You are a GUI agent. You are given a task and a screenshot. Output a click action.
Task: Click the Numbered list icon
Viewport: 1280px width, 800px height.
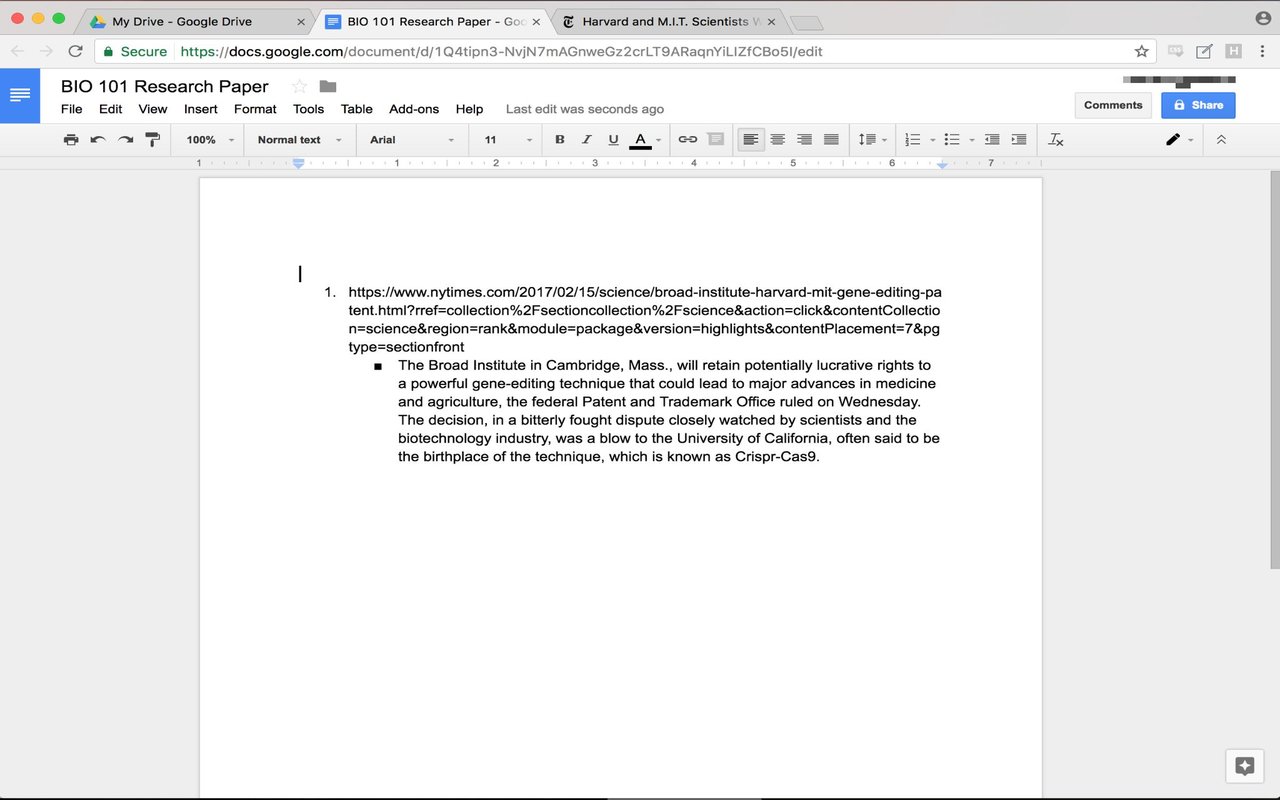(x=913, y=140)
